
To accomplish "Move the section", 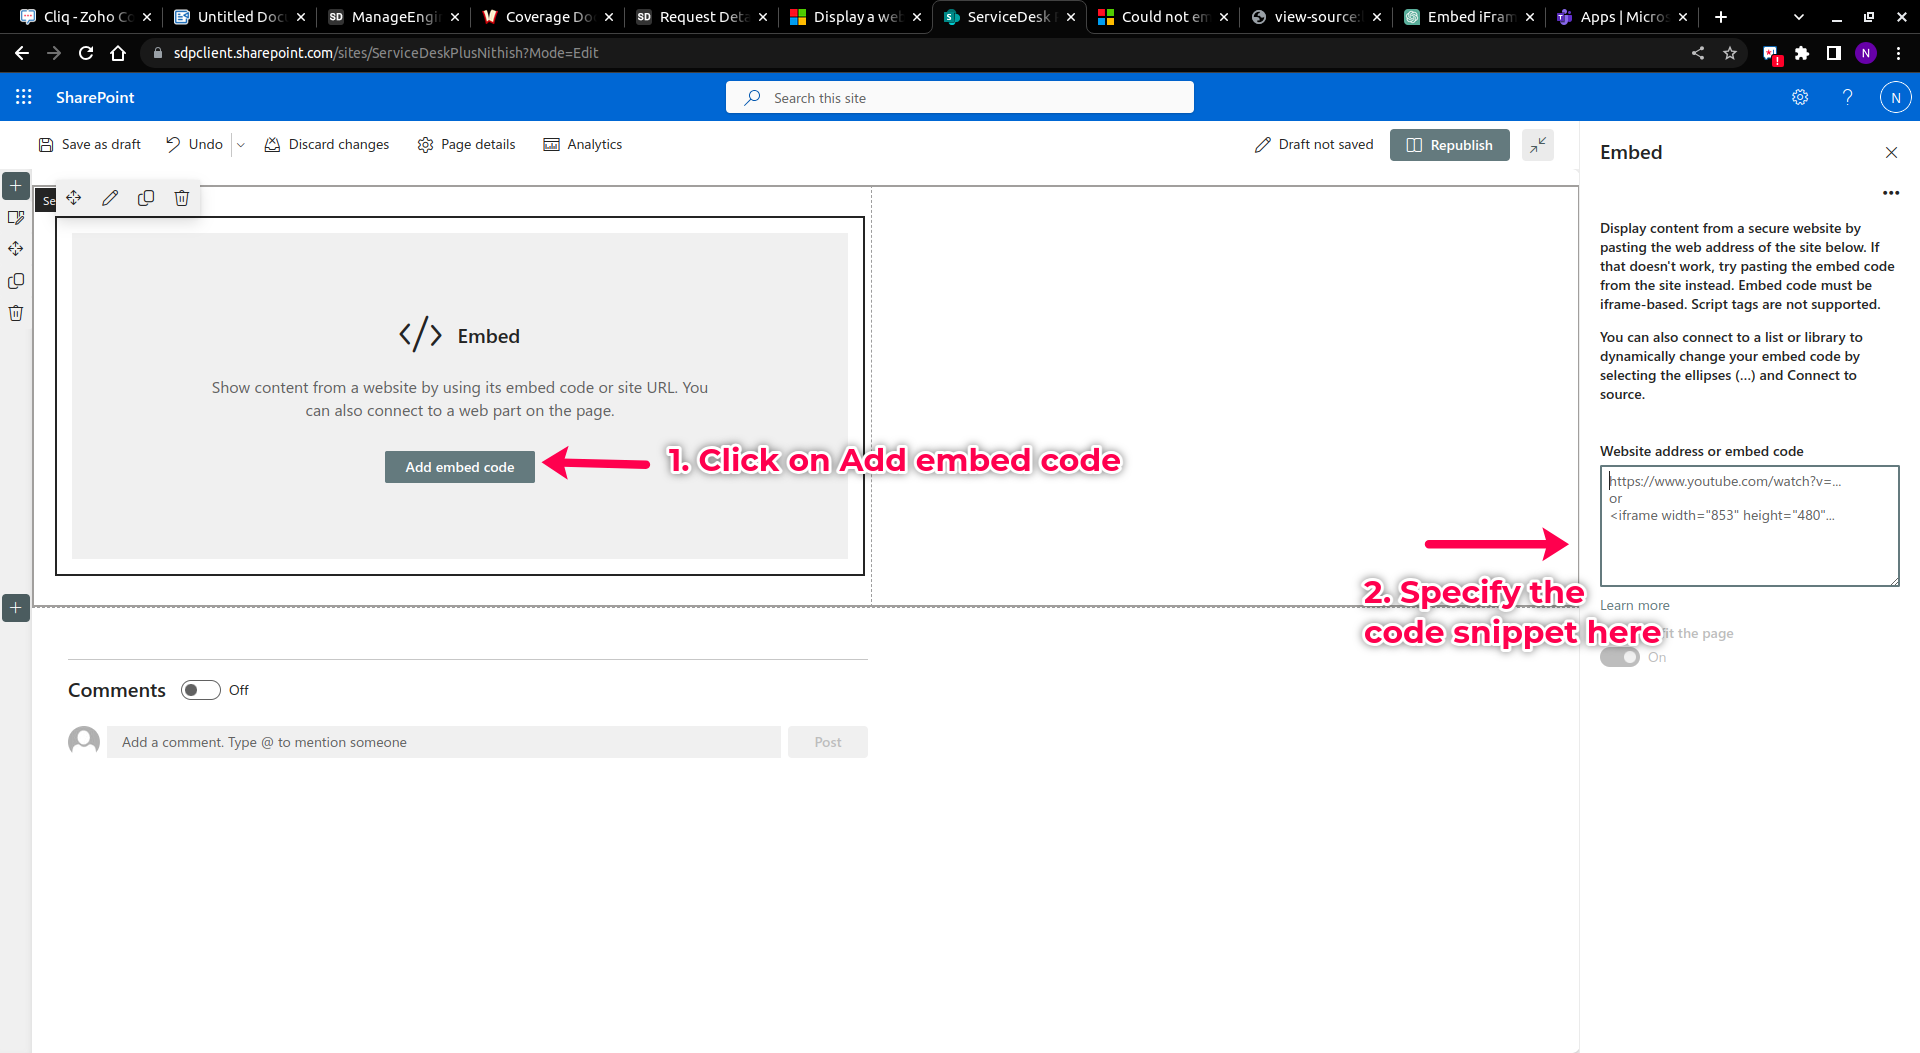I will [16, 249].
